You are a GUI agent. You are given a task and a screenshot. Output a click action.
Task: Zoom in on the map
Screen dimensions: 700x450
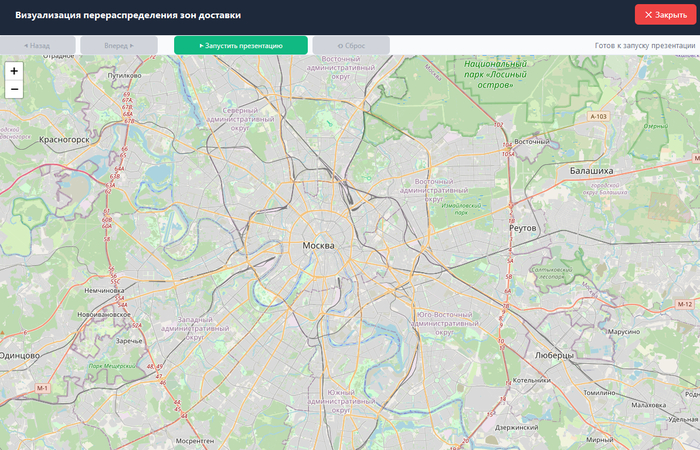pyautogui.click(x=14, y=71)
